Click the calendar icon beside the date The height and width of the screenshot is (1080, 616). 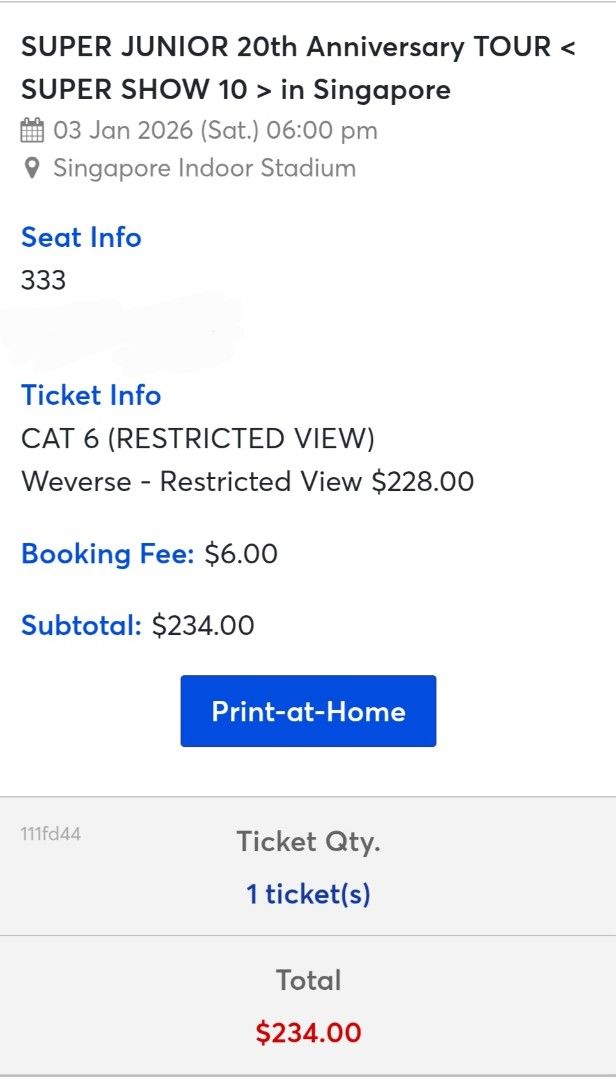pyautogui.click(x=33, y=130)
